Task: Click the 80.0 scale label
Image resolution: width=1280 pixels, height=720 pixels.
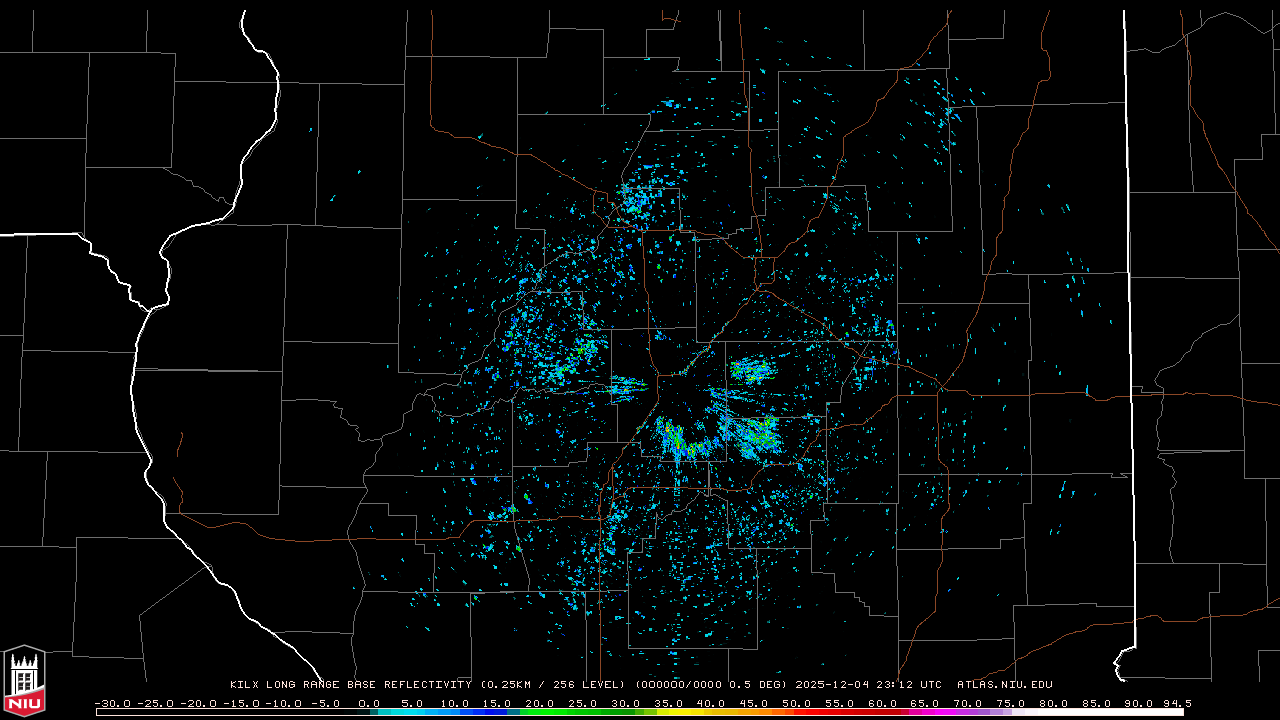Action: [1054, 704]
